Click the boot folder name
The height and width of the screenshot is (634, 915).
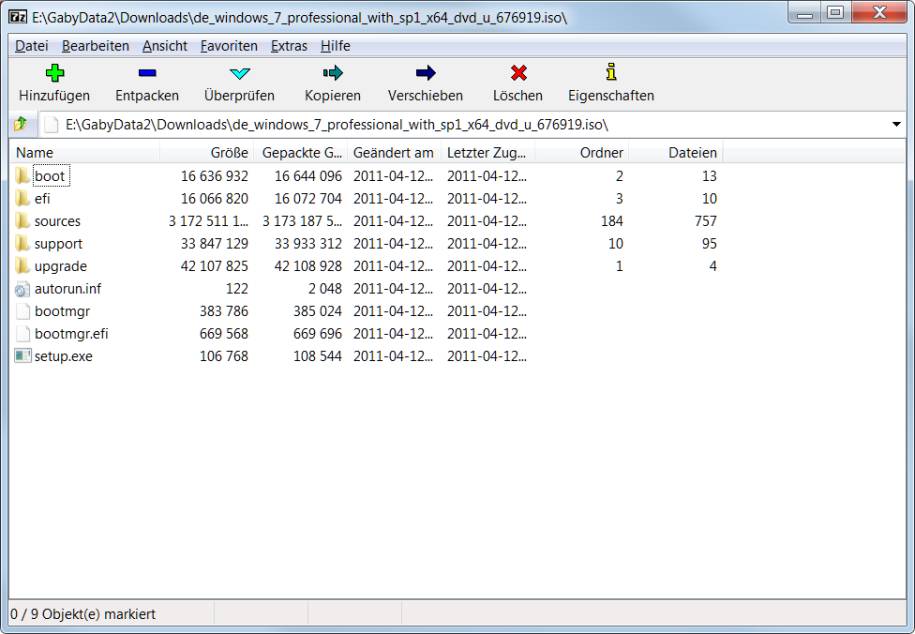pyautogui.click(x=50, y=176)
